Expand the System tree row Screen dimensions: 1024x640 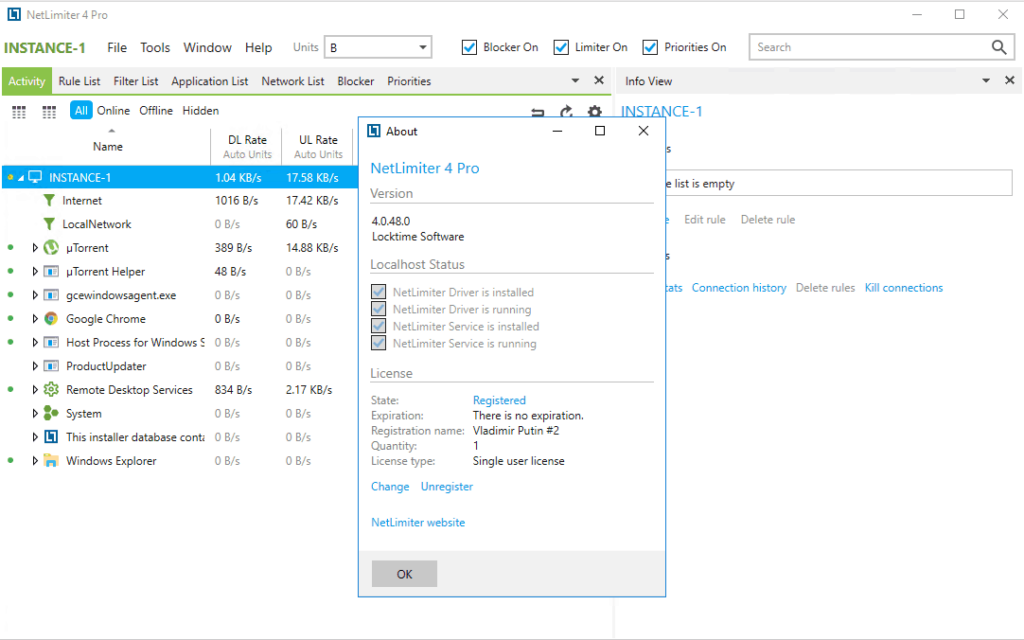click(35, 413)
